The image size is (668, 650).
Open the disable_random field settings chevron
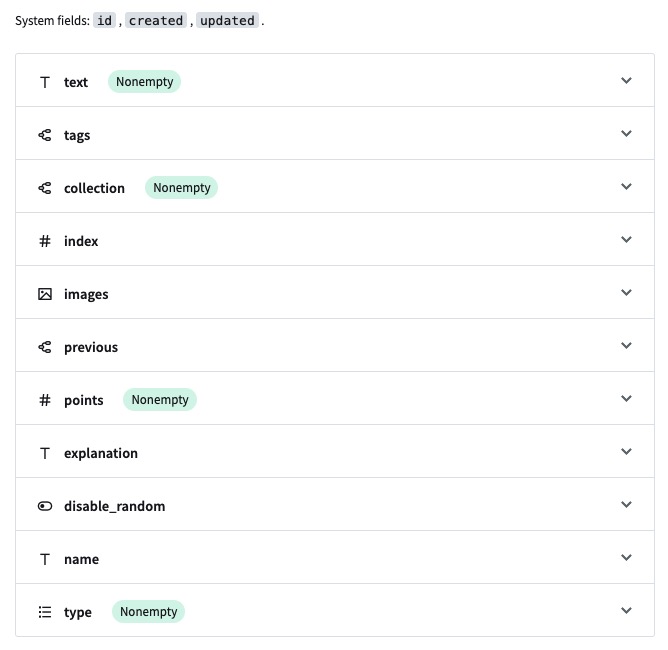626,504
